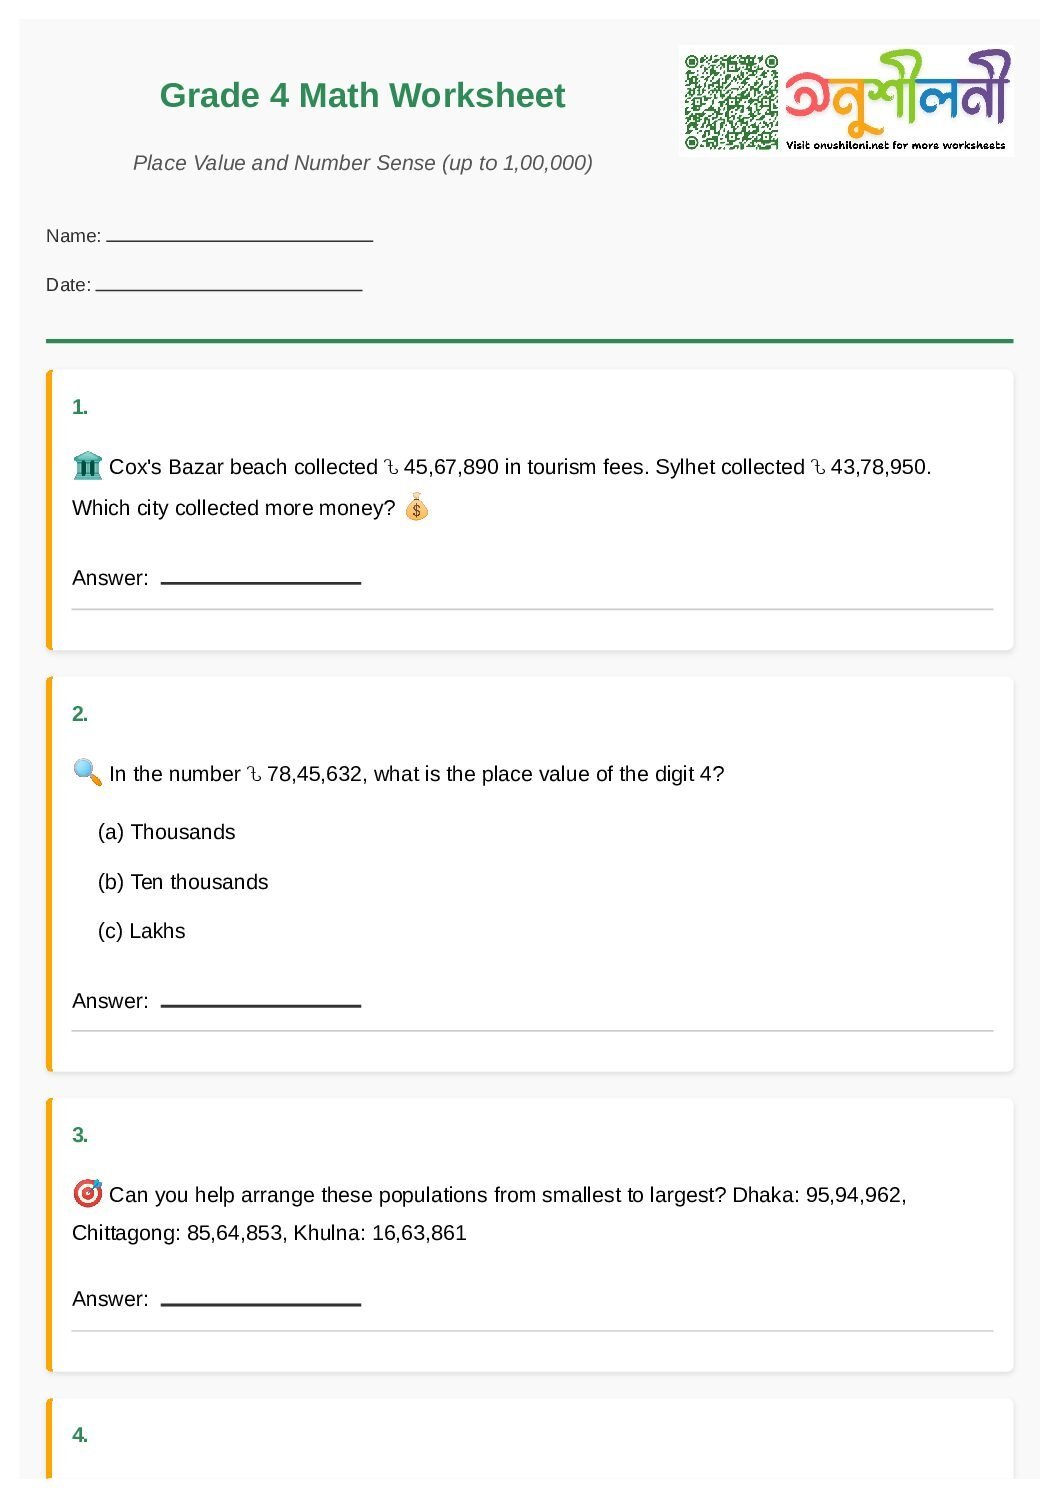Click the question number 4 heading
This screenshot has width=1059, height=1498.
(80, 1435)
